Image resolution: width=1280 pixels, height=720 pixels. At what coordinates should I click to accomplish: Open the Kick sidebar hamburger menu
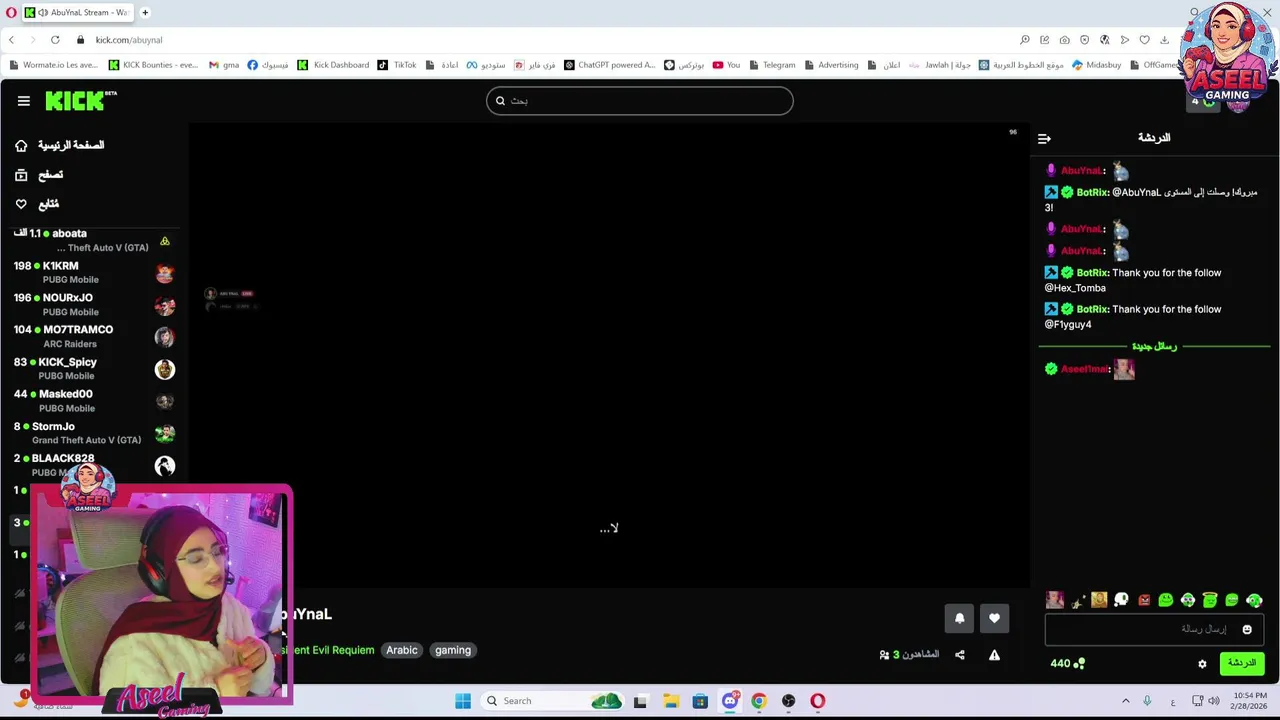[23, 101]
